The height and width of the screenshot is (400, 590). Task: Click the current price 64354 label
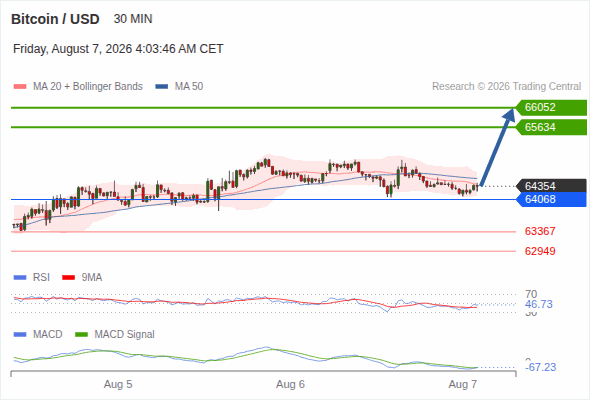551,186
